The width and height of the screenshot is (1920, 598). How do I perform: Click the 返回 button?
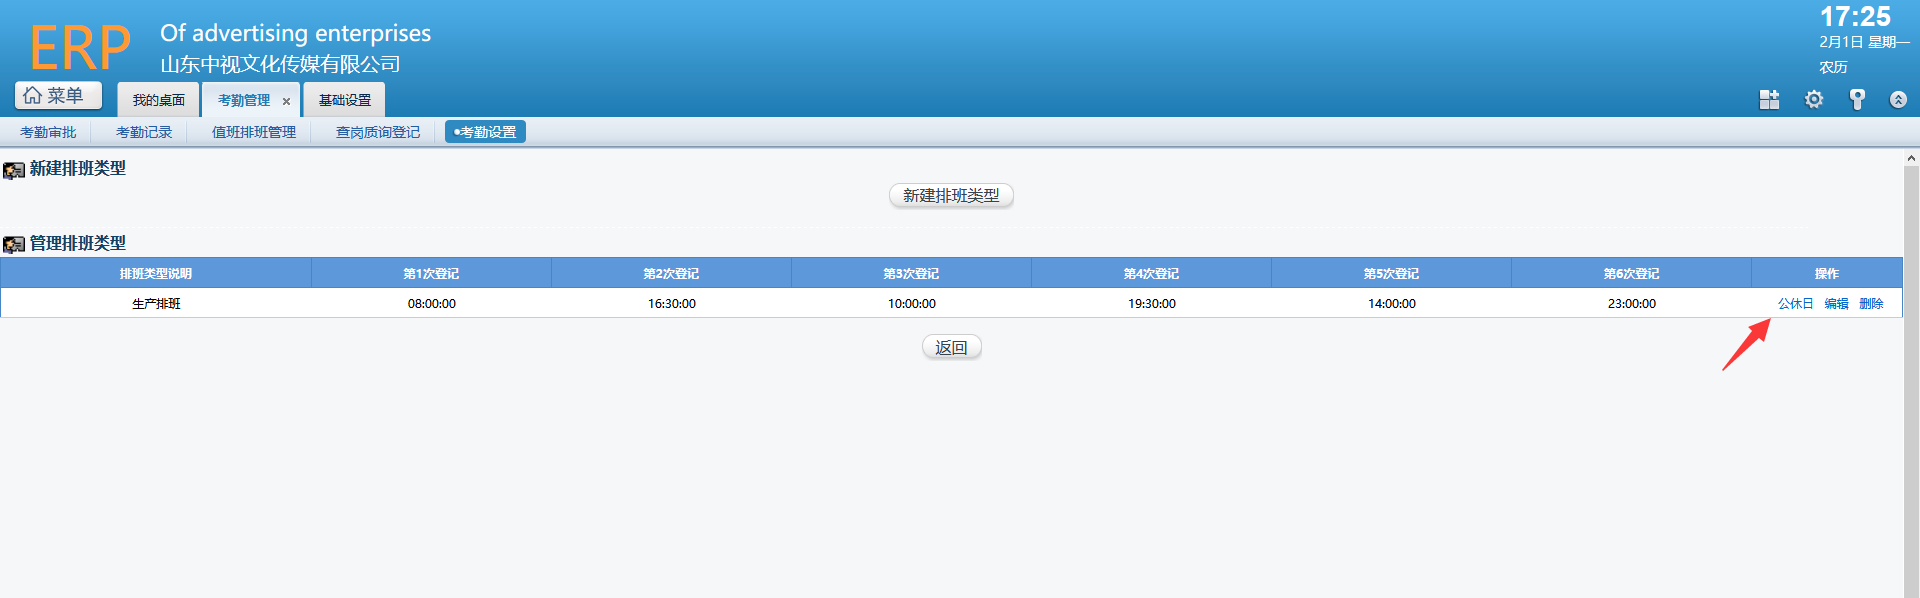click(x=951, y=347)
